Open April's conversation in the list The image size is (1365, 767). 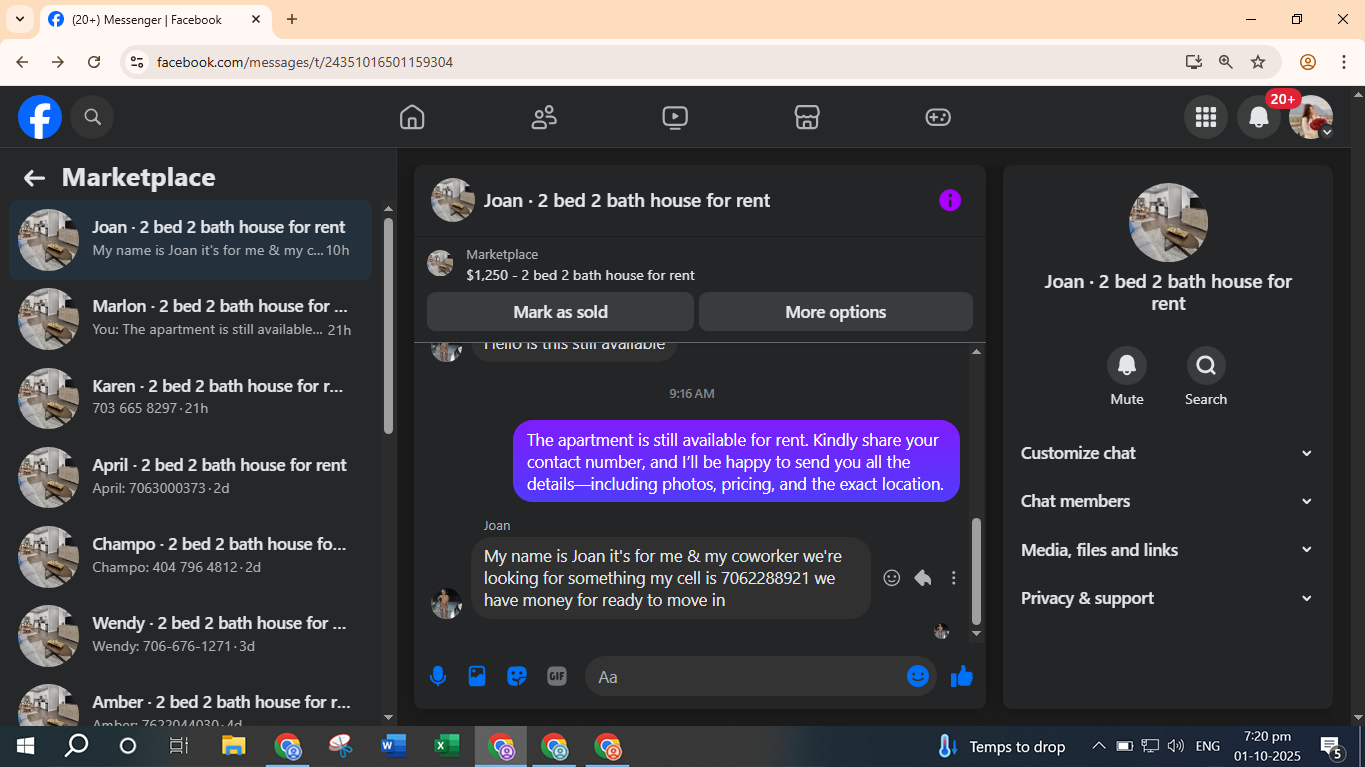[x=191, y=477]
